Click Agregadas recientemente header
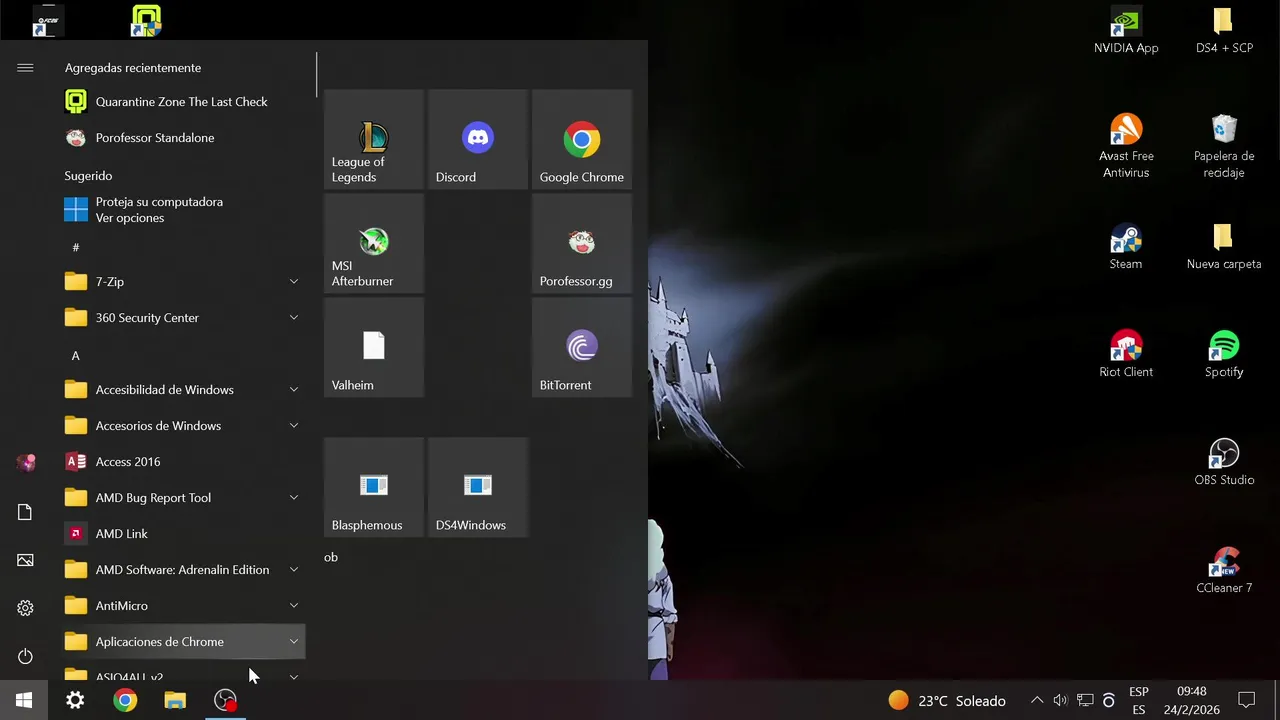 [133, 68]
